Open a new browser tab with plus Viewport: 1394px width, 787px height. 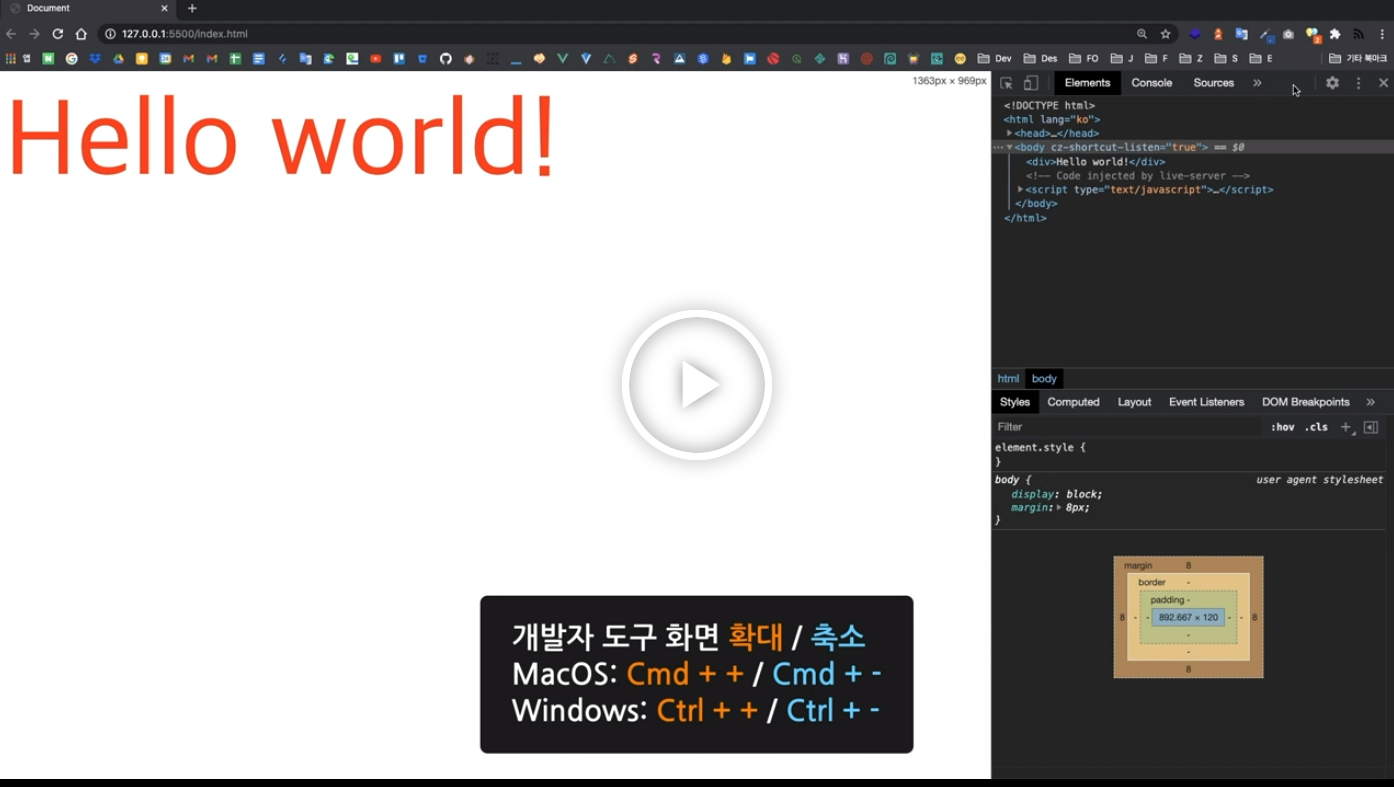coord(192,8)
